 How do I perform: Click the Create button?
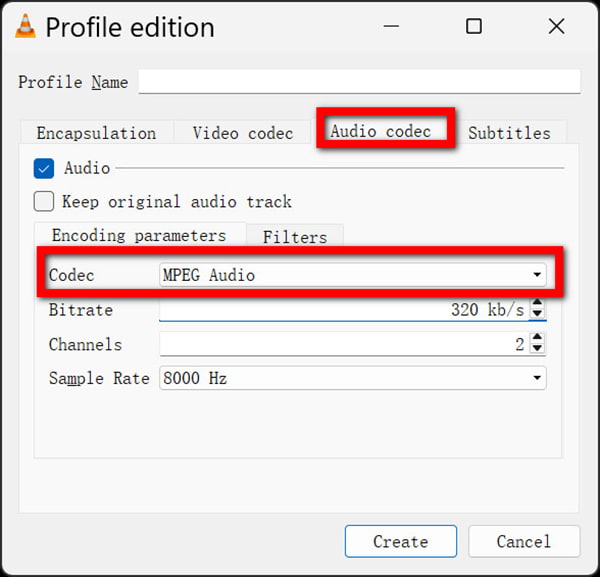tap(401, 541)
